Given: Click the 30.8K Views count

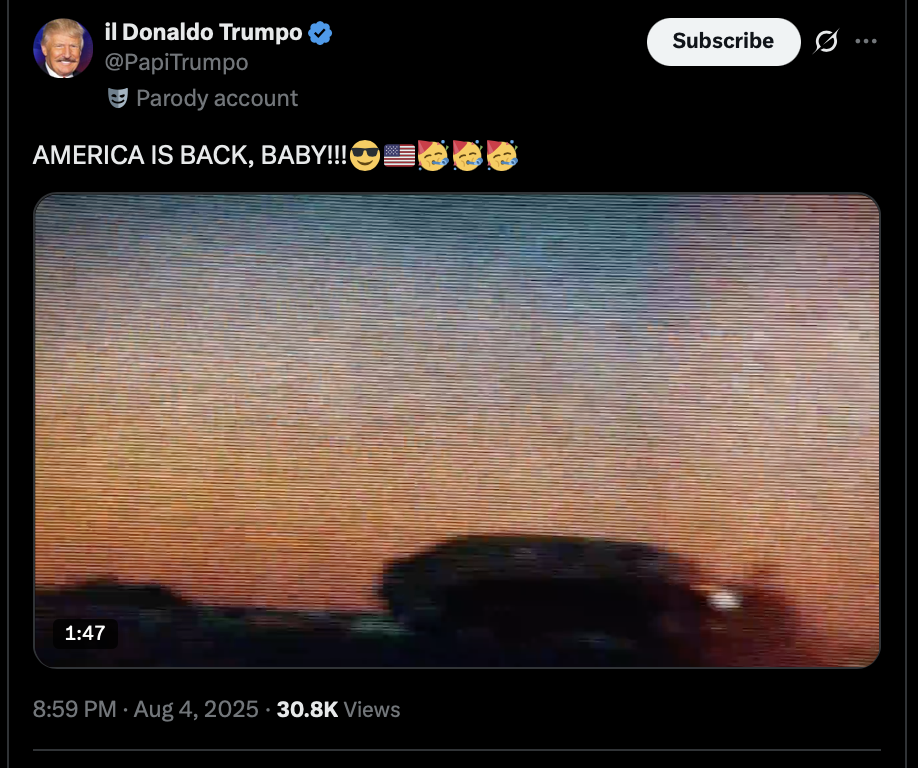Looking at the screenshot, I should click(x=338, y=709).
